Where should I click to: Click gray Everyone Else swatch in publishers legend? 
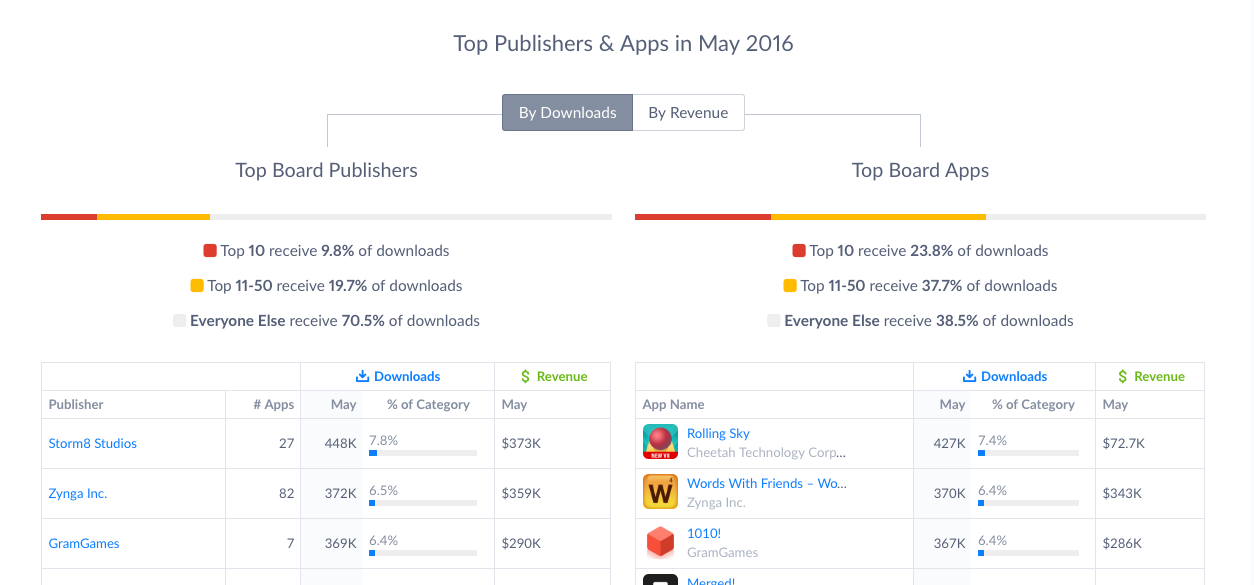[179, 321]
